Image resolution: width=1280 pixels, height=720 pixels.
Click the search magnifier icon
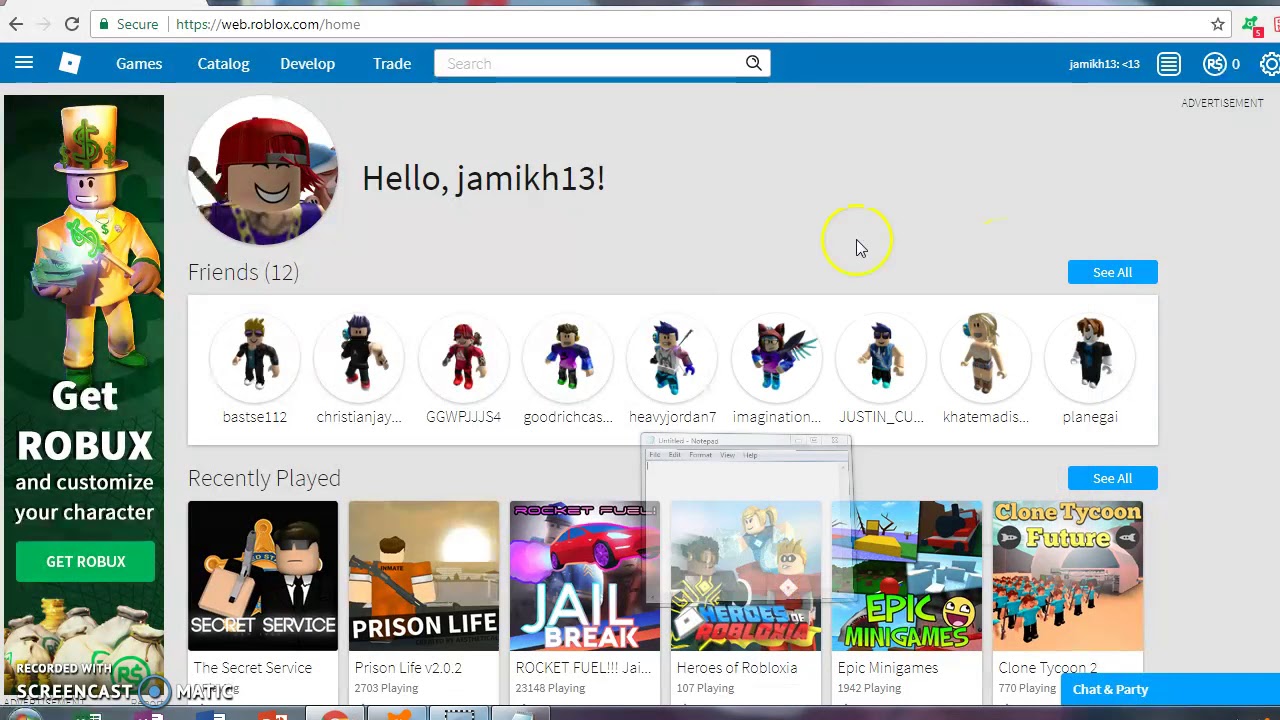(754, 64)
